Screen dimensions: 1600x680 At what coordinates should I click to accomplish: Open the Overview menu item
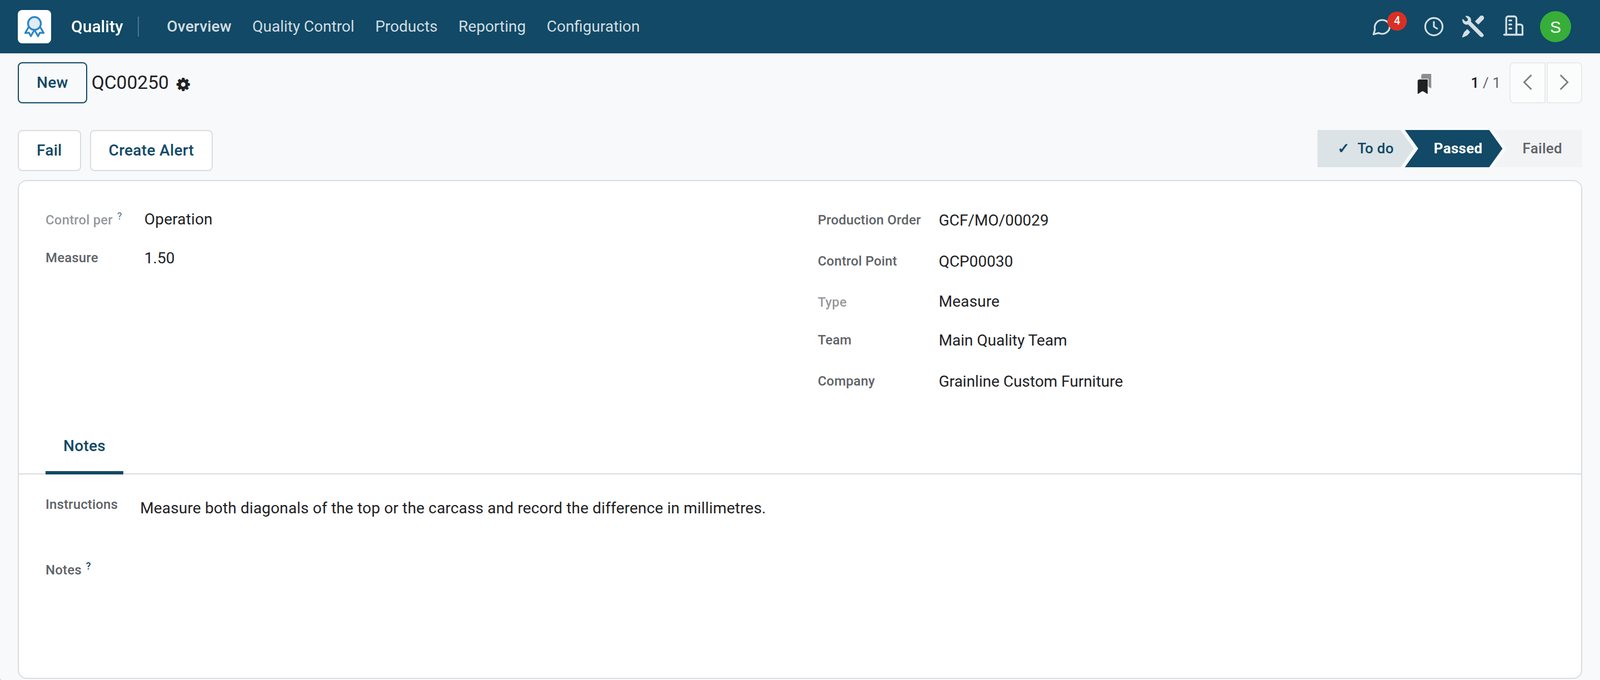click(x=199, y=26)
